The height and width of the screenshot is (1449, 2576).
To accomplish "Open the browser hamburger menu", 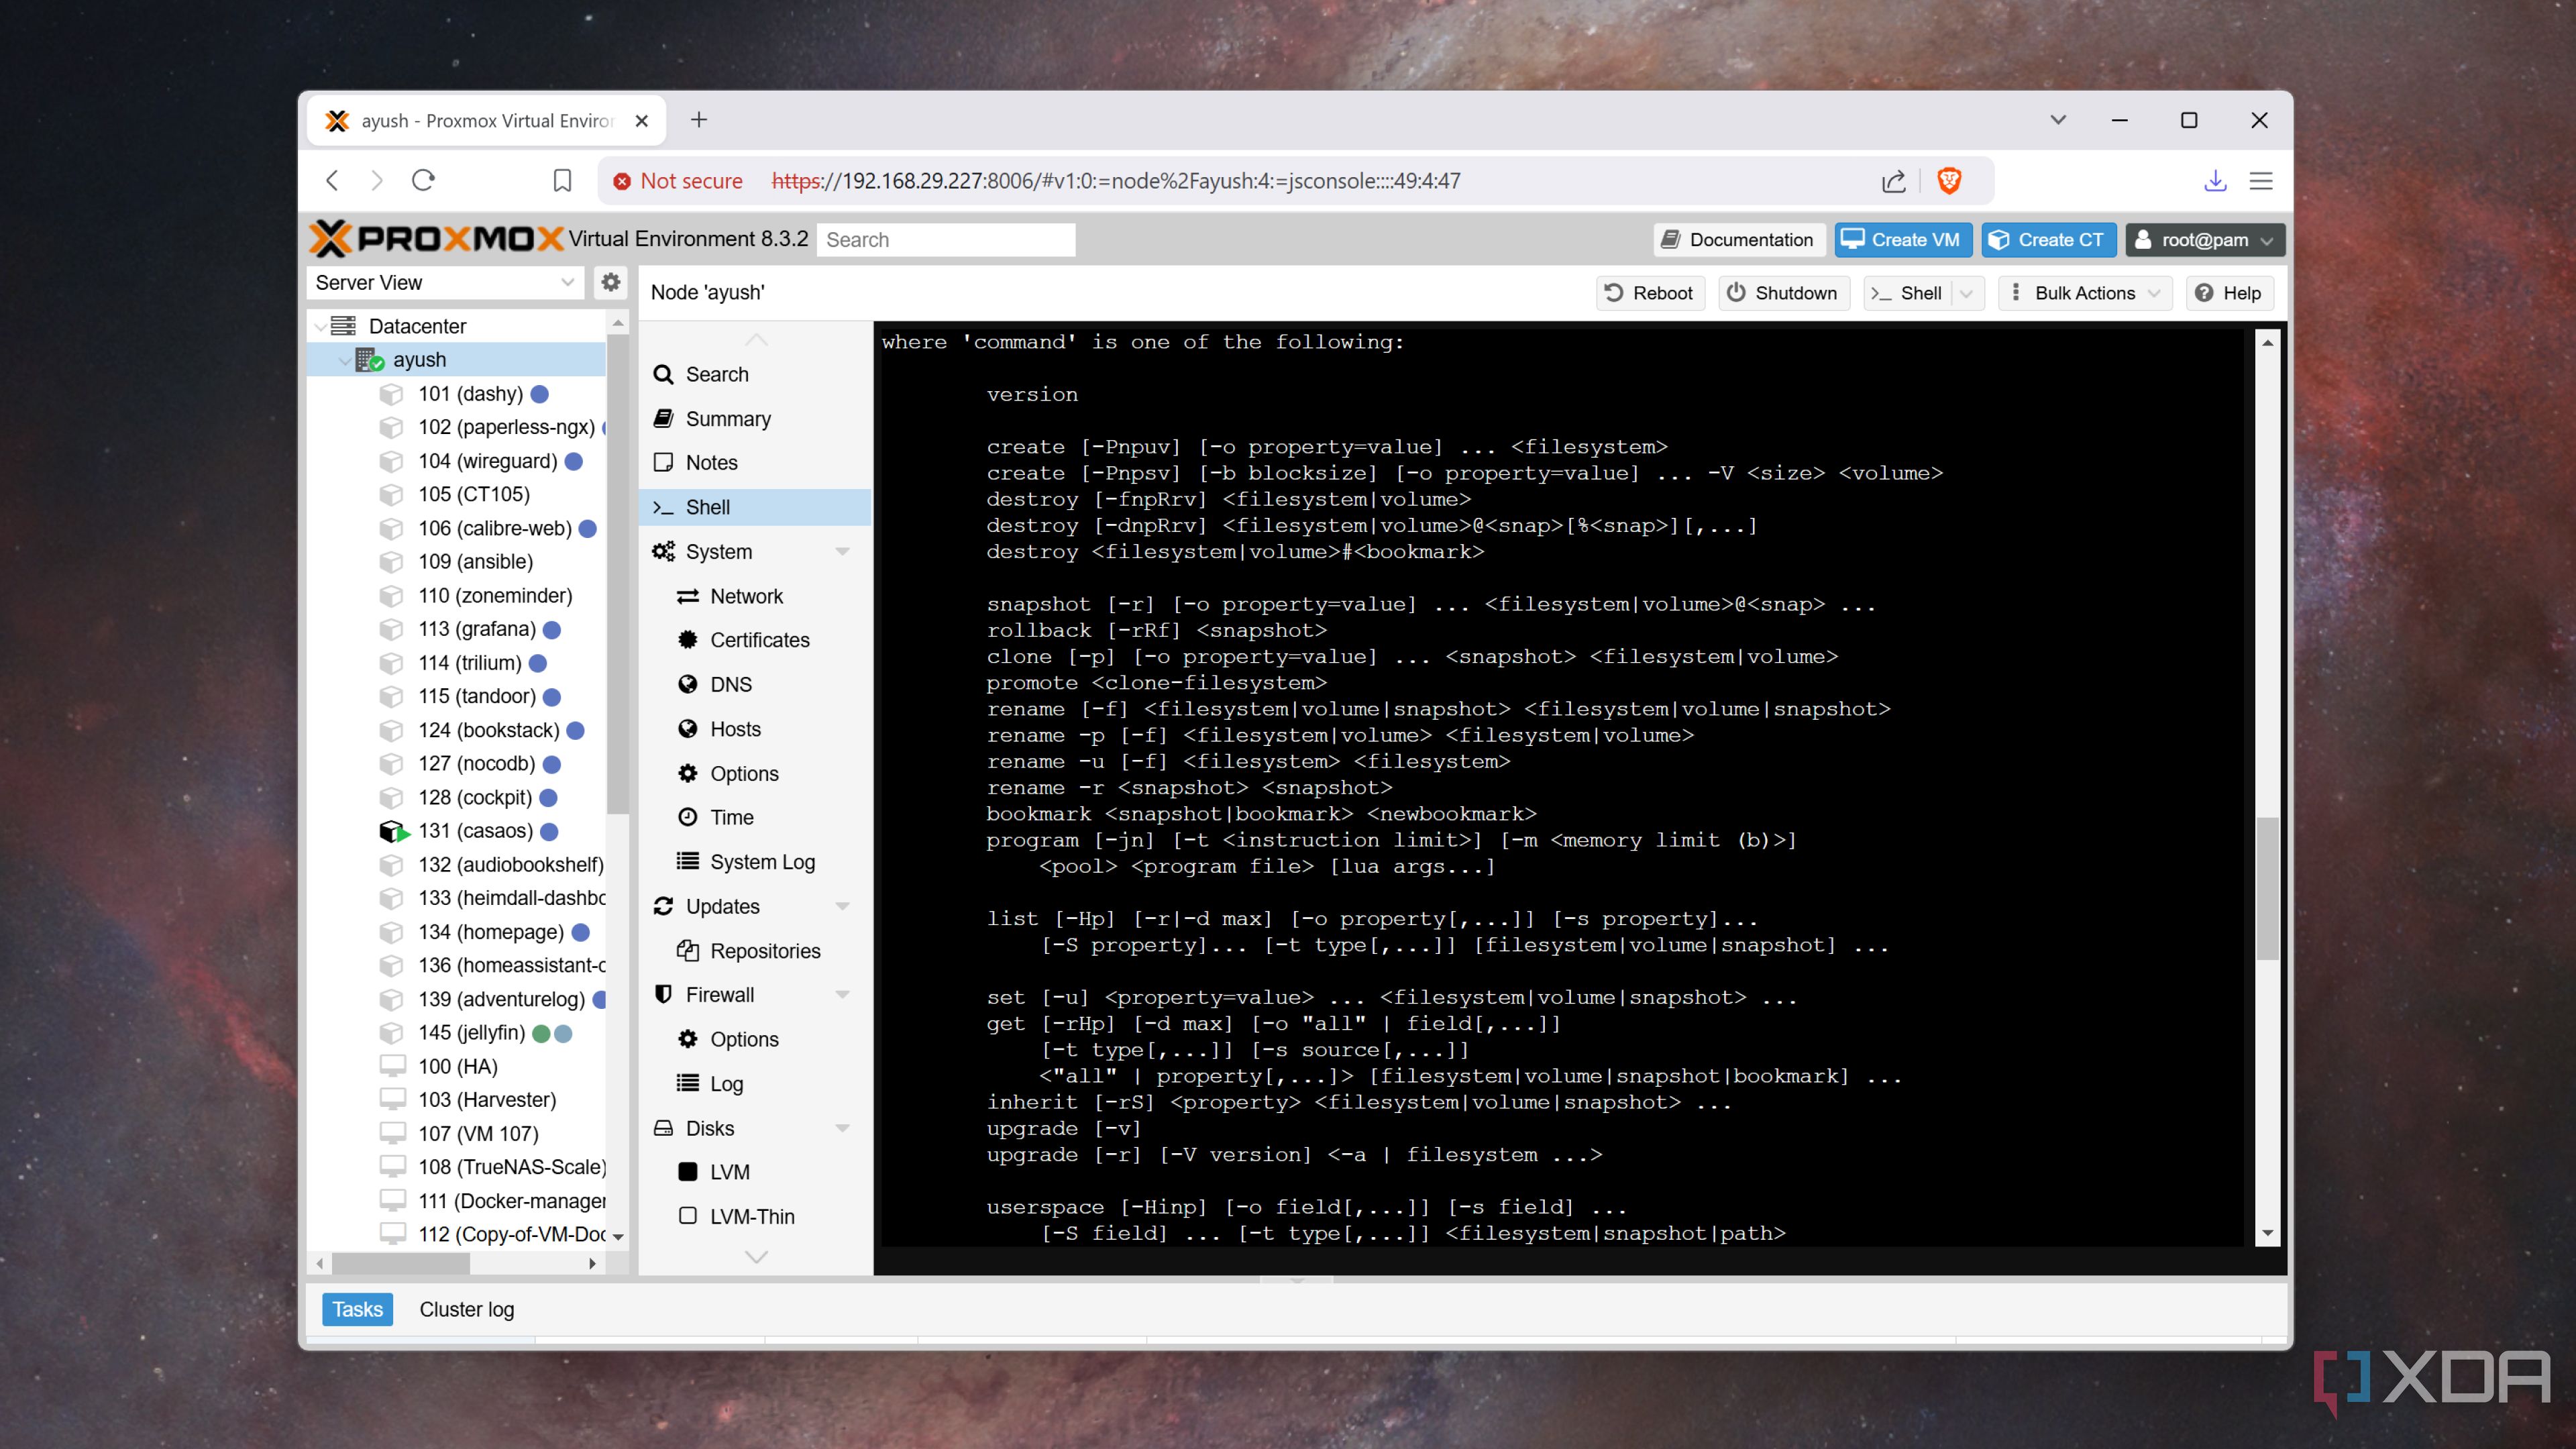I will pyautogui.click(x=2260, y=181).
